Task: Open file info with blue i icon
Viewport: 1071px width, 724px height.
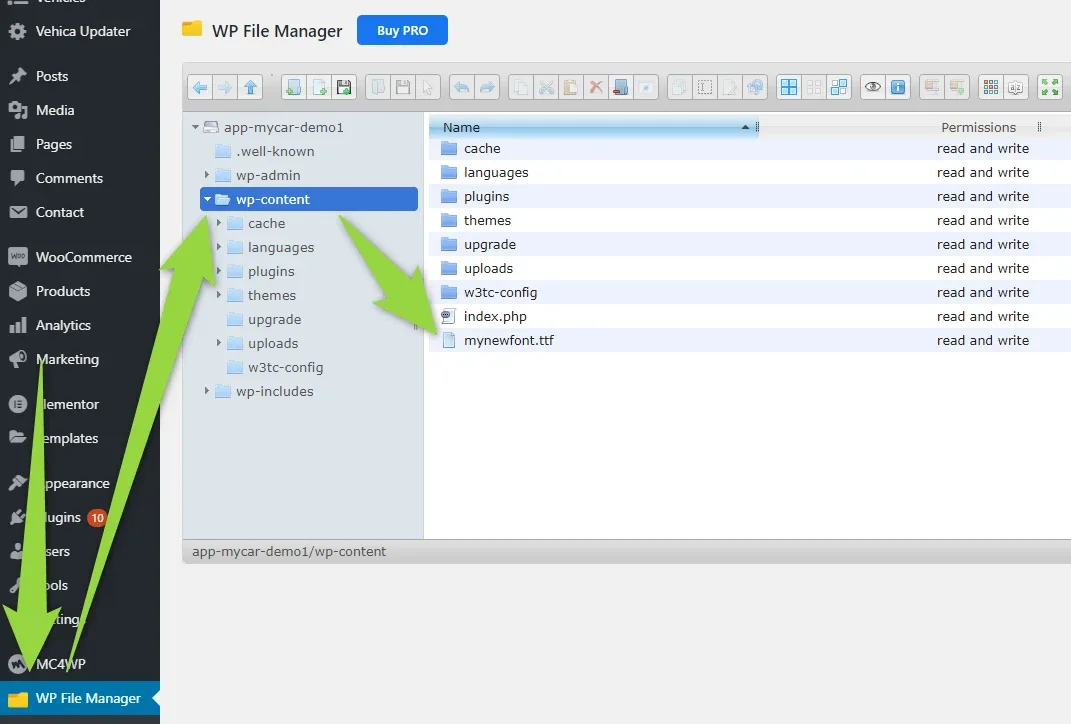Action: click(898, 87)
